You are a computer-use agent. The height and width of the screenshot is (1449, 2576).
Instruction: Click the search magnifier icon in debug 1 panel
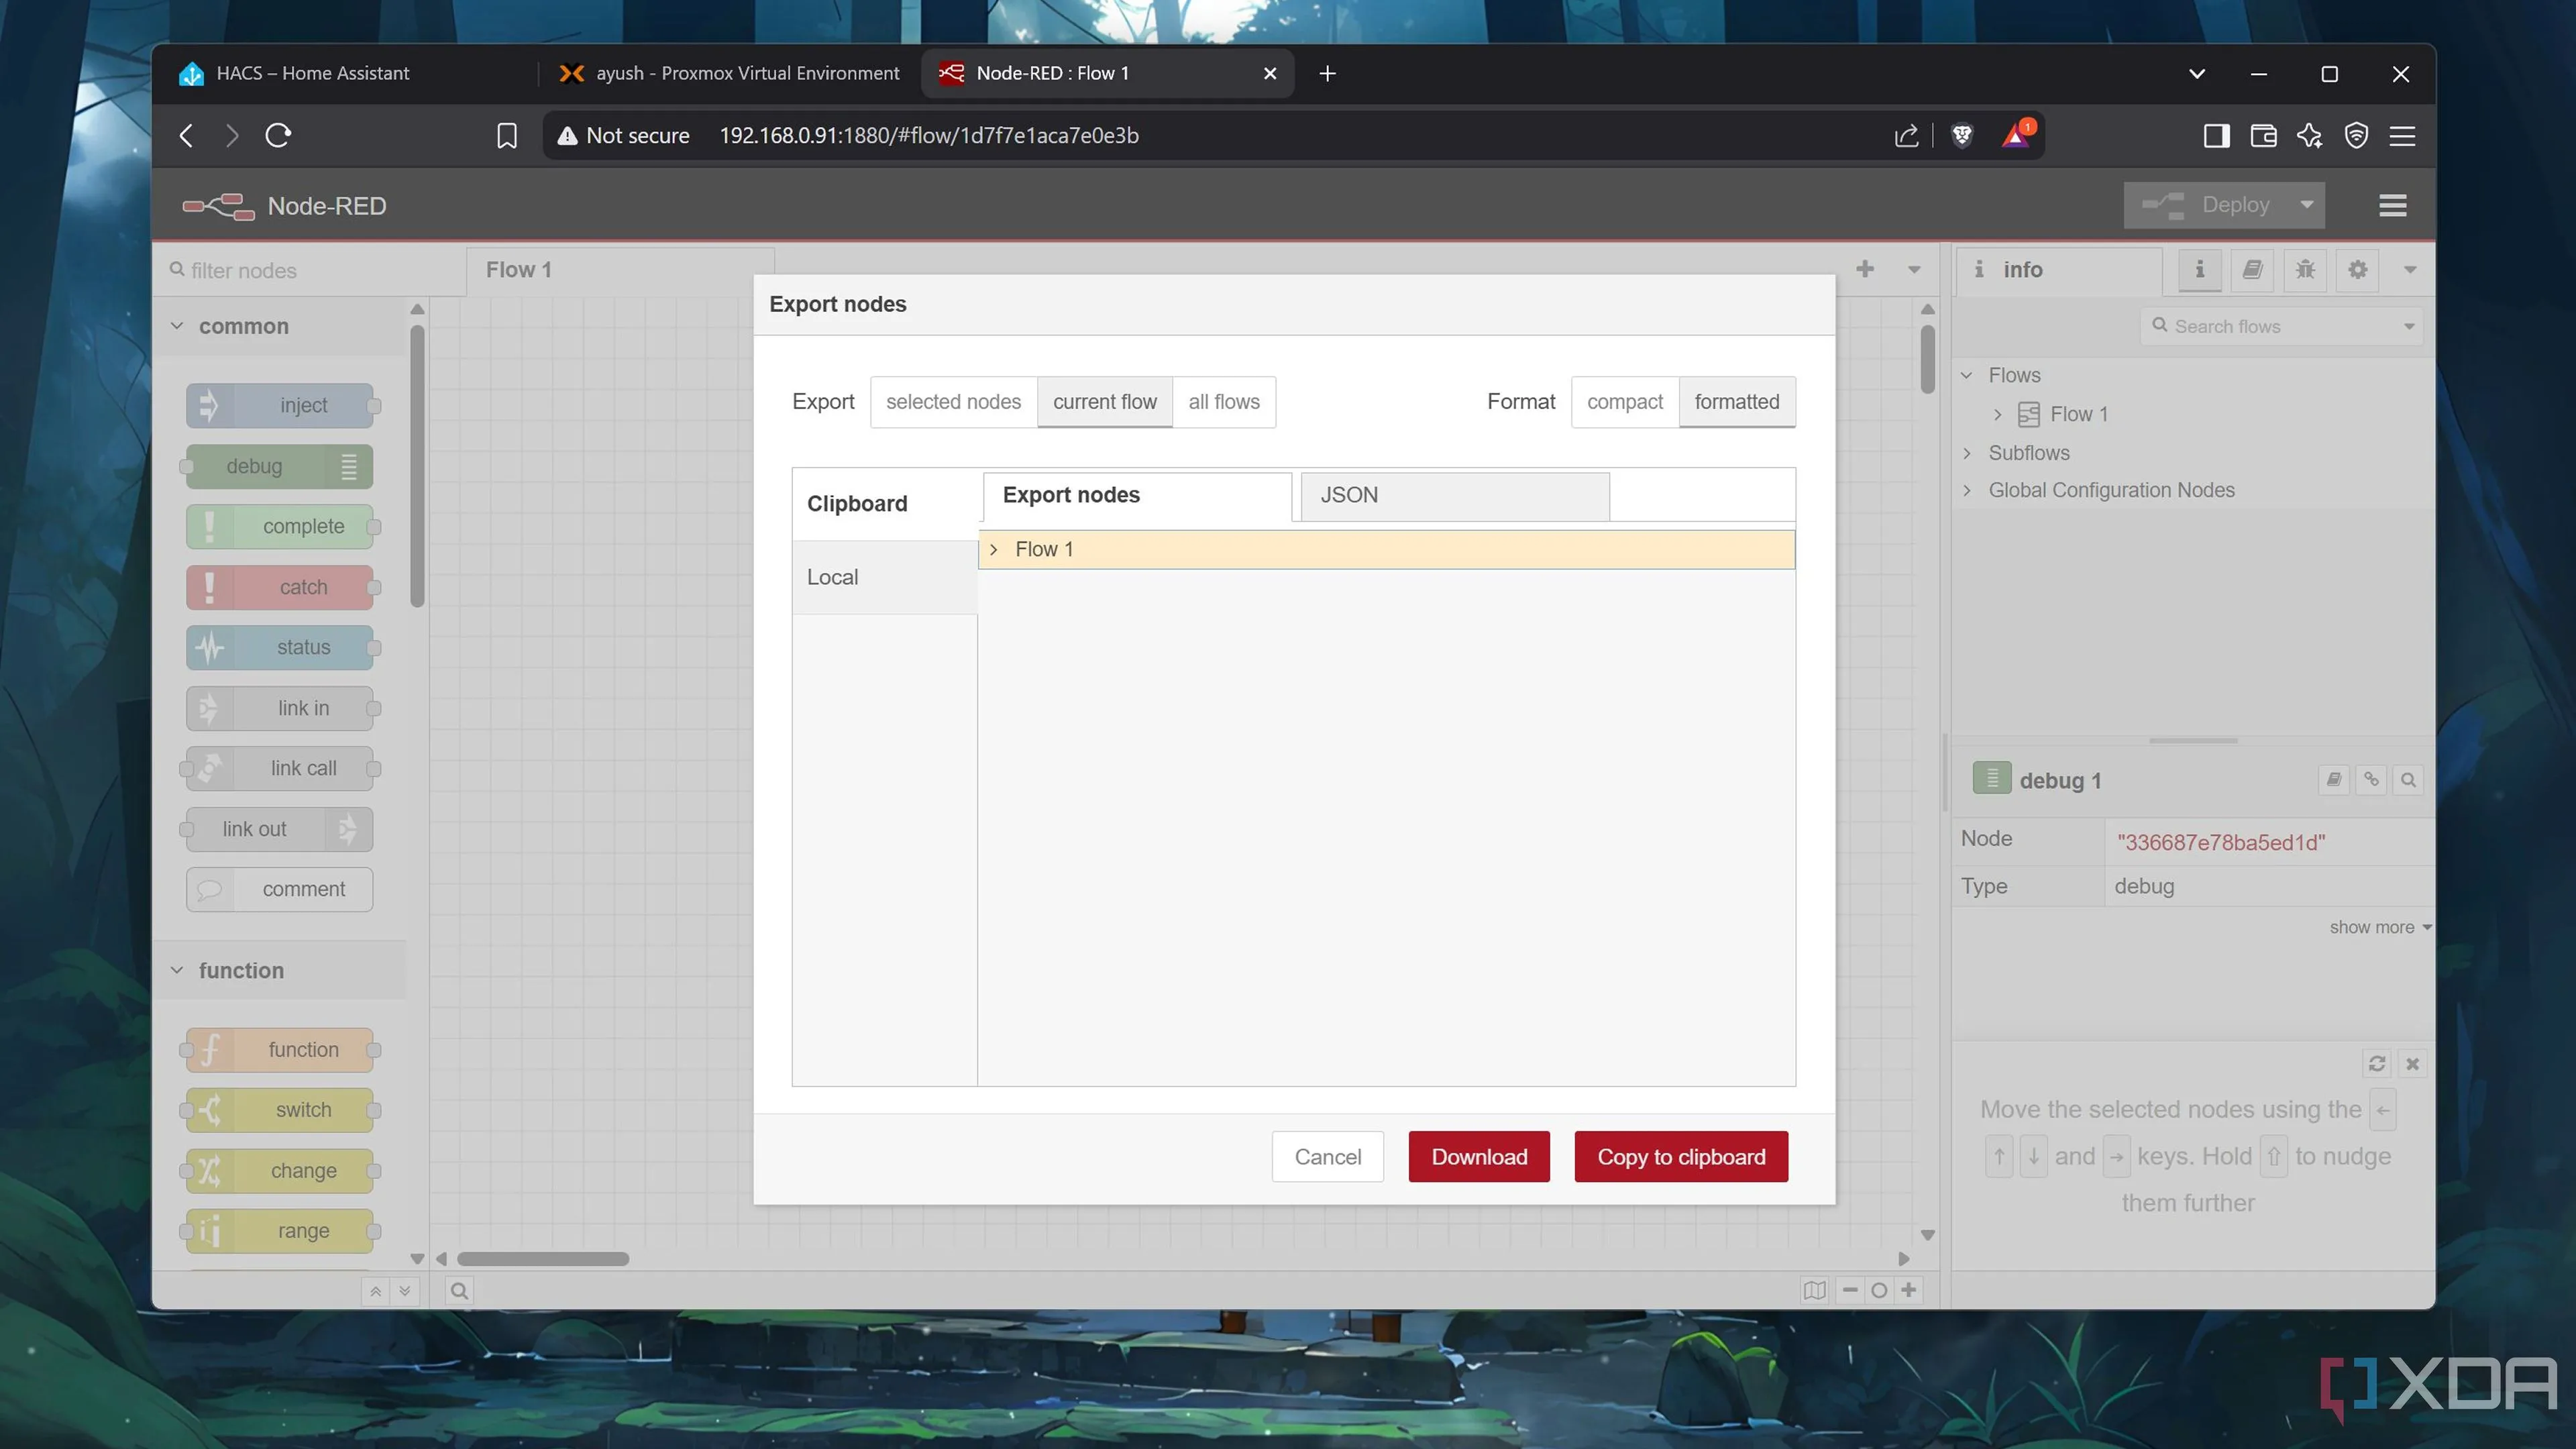coord(2408,780)
